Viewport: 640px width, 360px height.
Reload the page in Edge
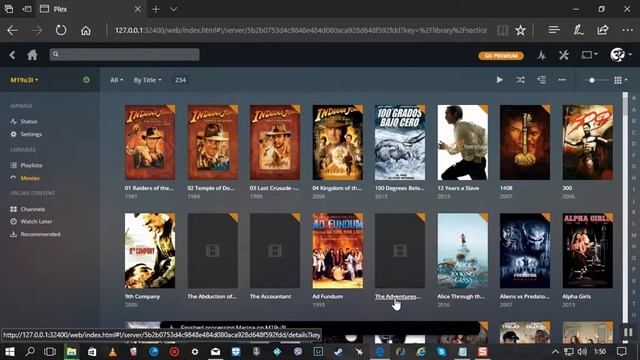click(61, 30)
